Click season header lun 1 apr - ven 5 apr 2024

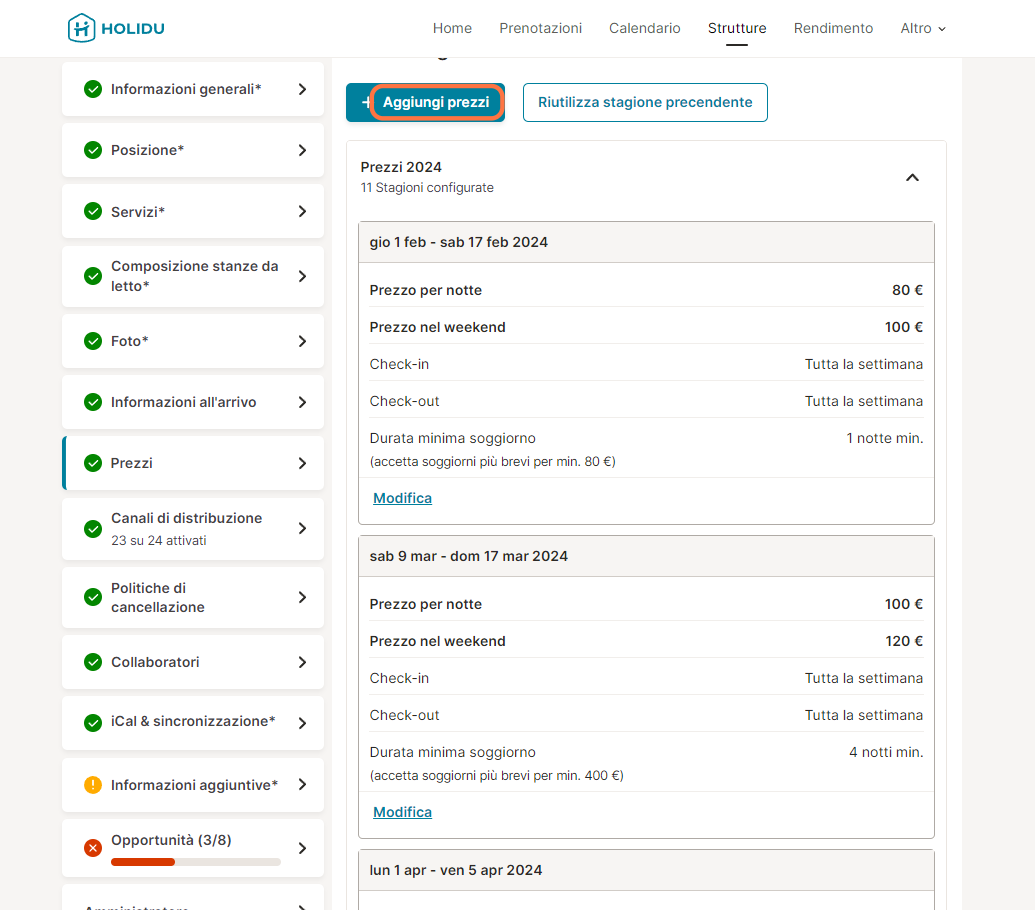pos(646,870)
